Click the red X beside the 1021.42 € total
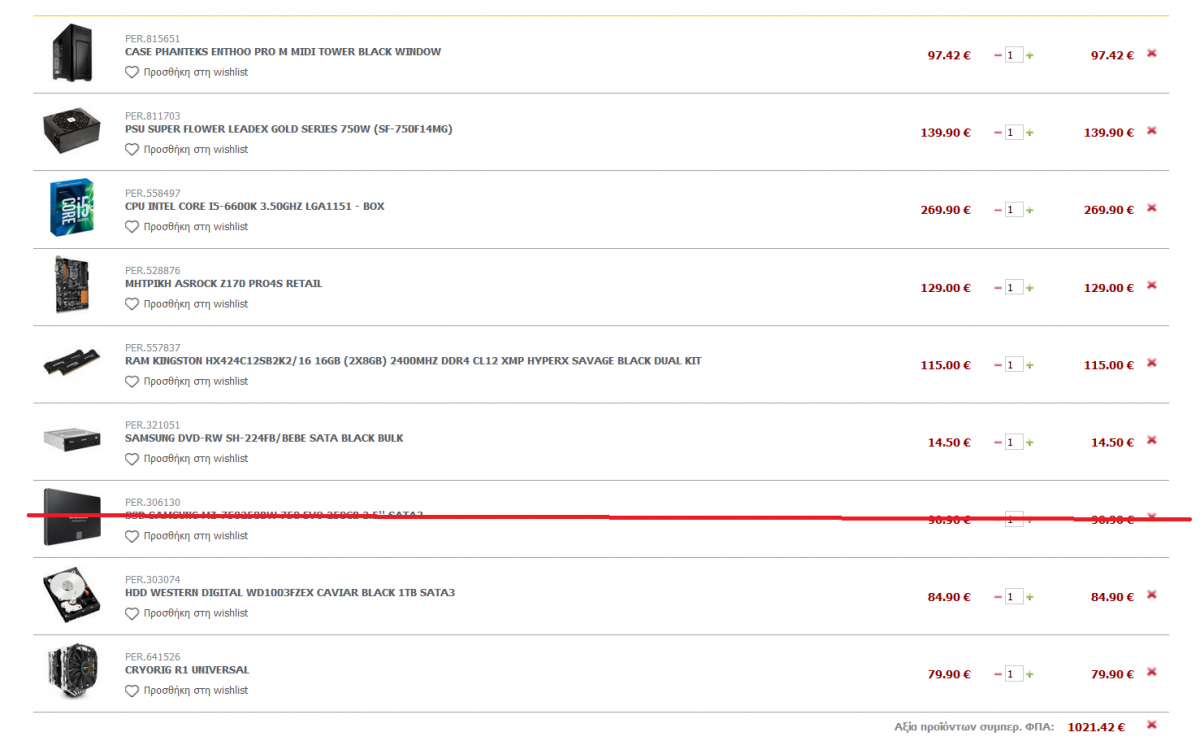Image resolution: width=1200 pixels, height=741 pixels. [1151, 725]
